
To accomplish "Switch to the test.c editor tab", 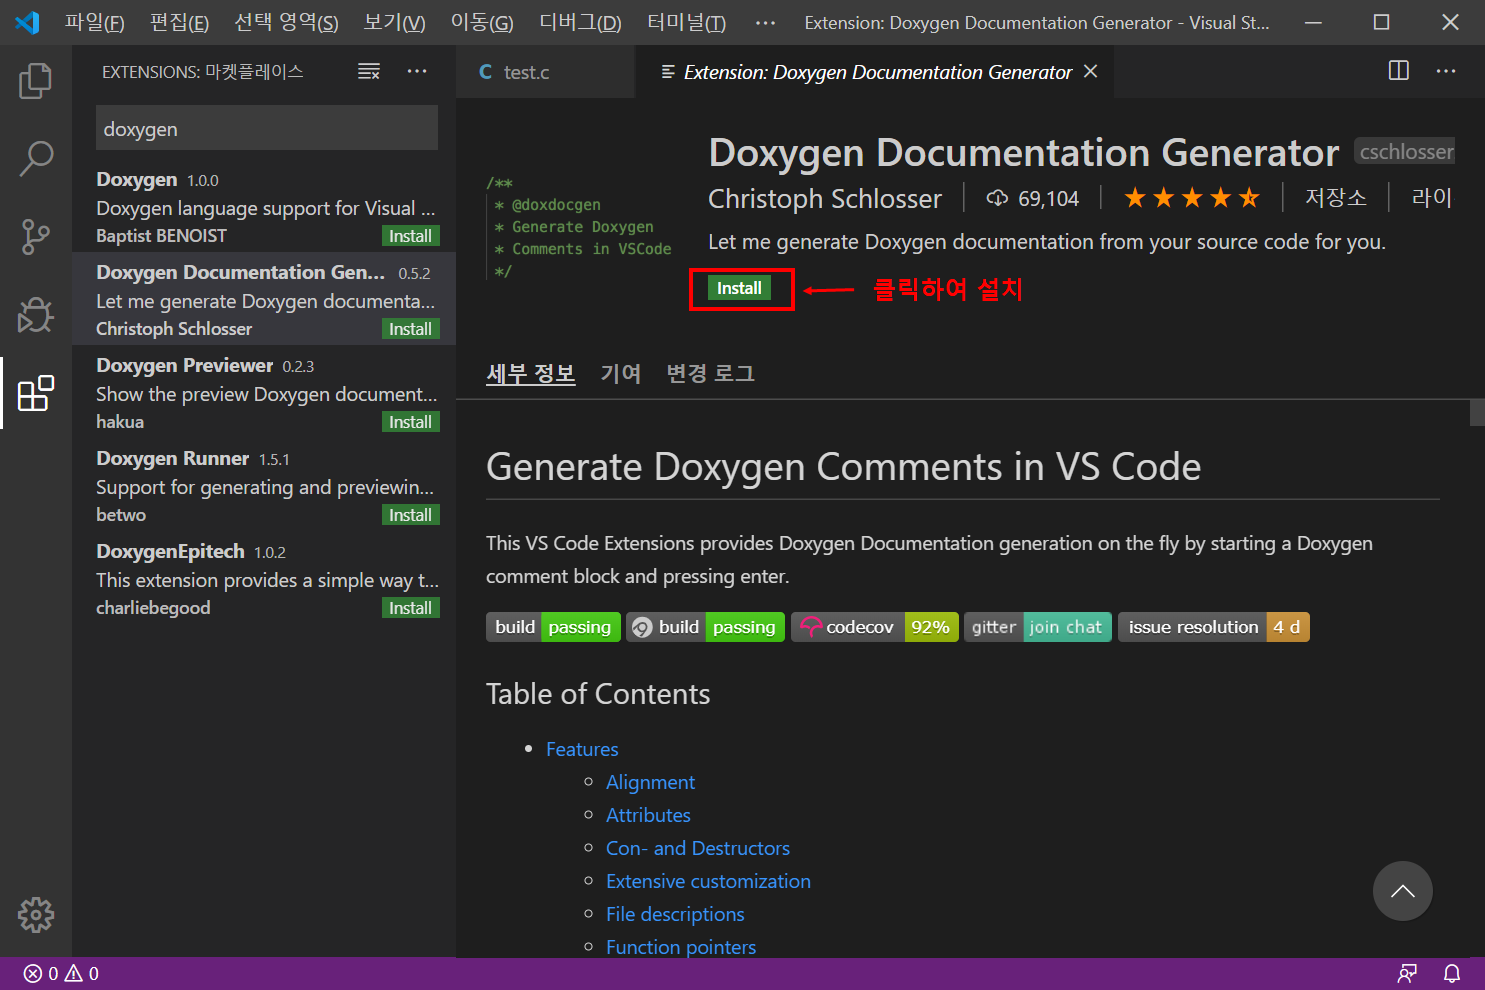I will pyautogui.click(x=545, y=71).
